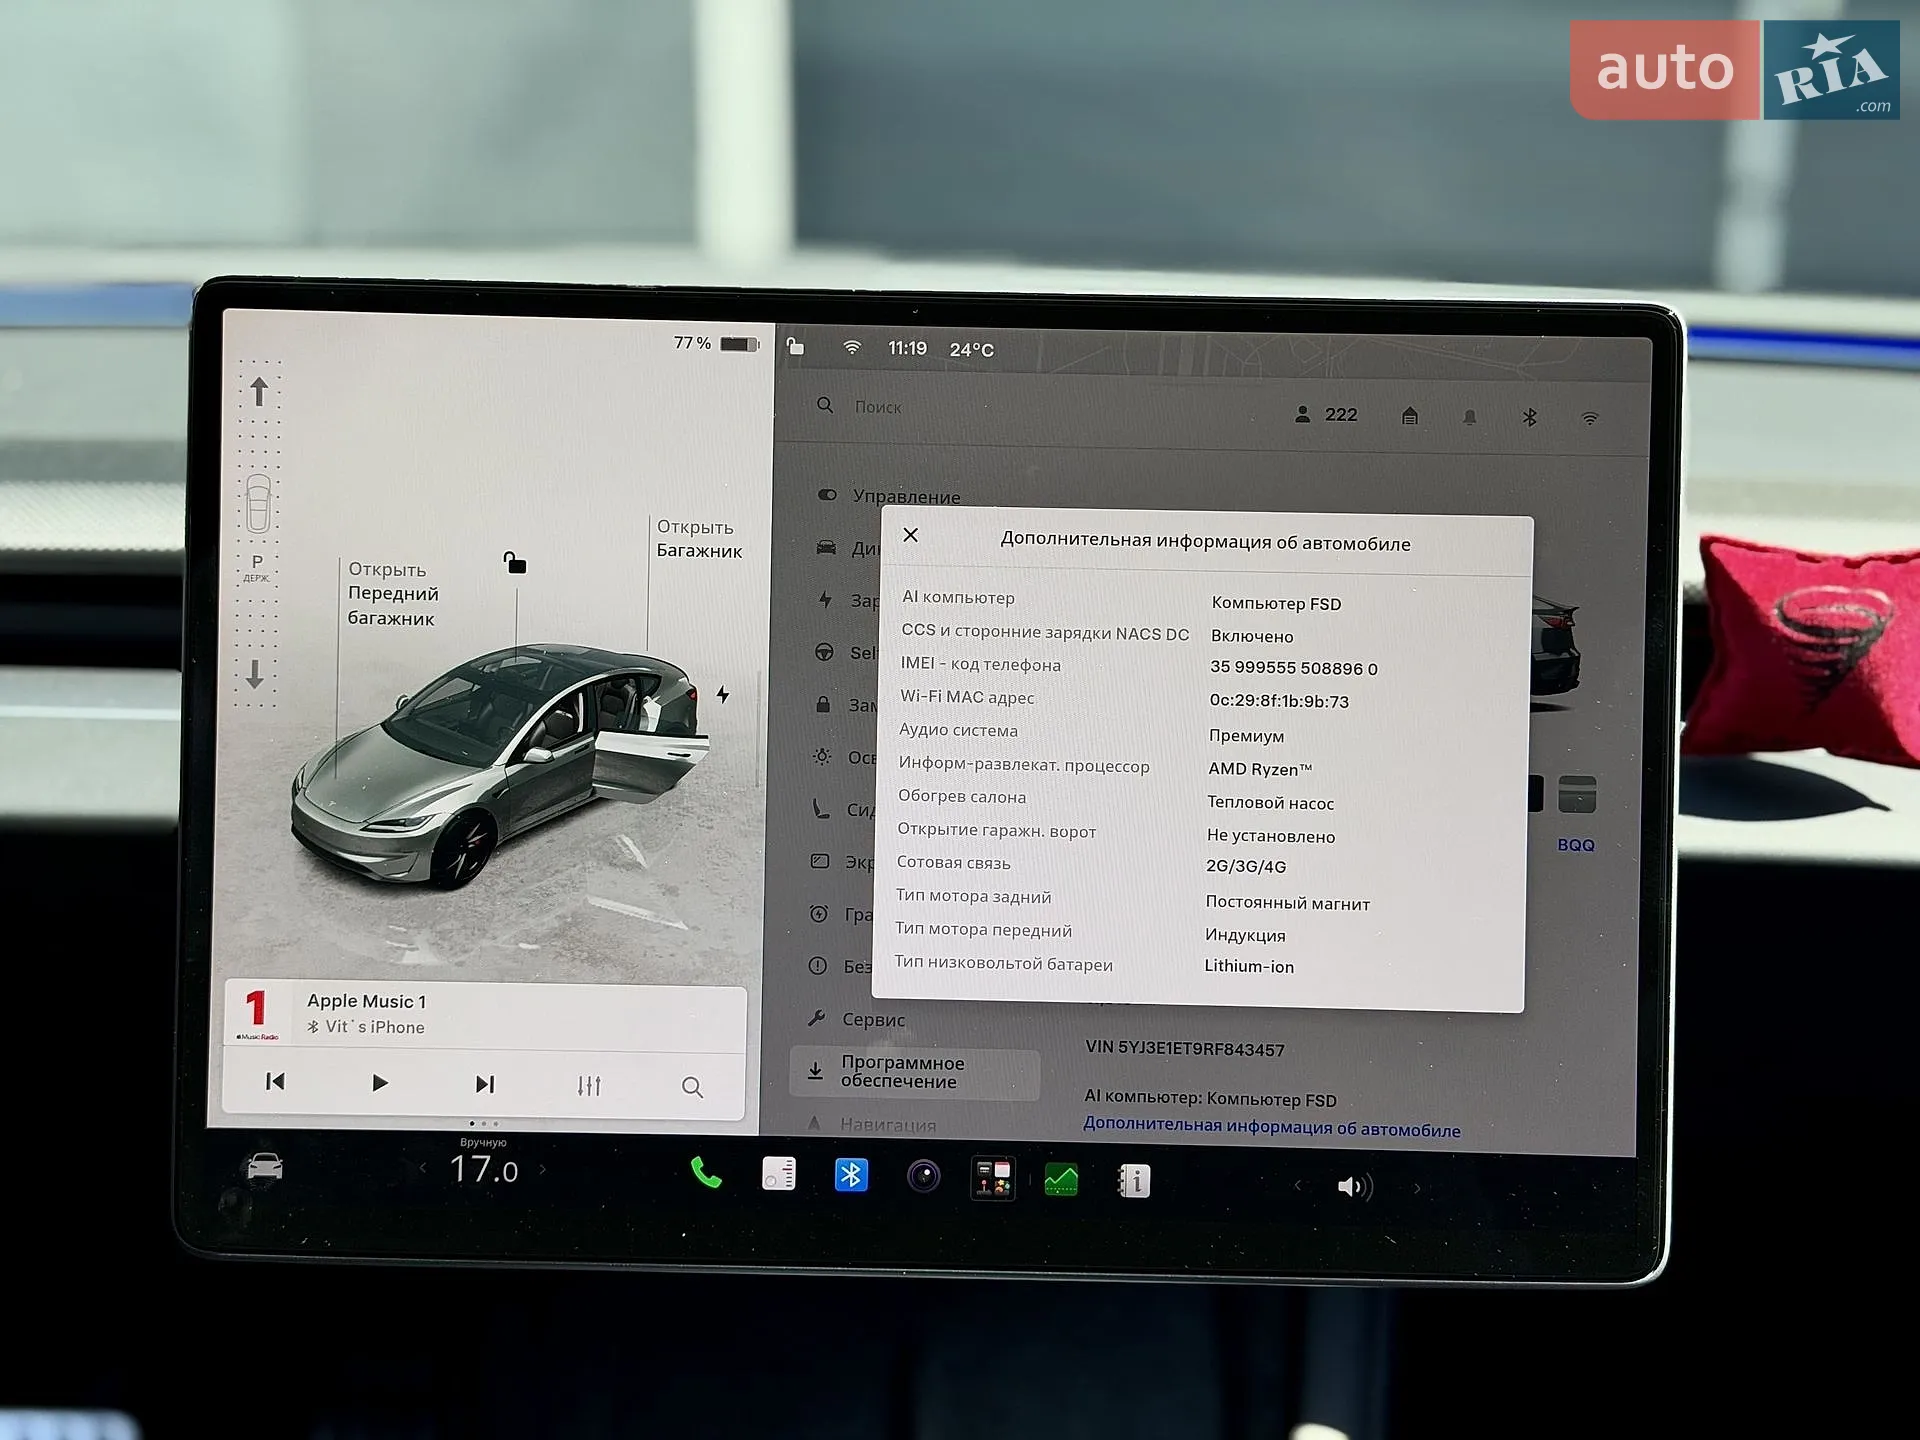Open driver profile 222
Viewport: 1920px width, 1440px height.
coord(1326,414)
